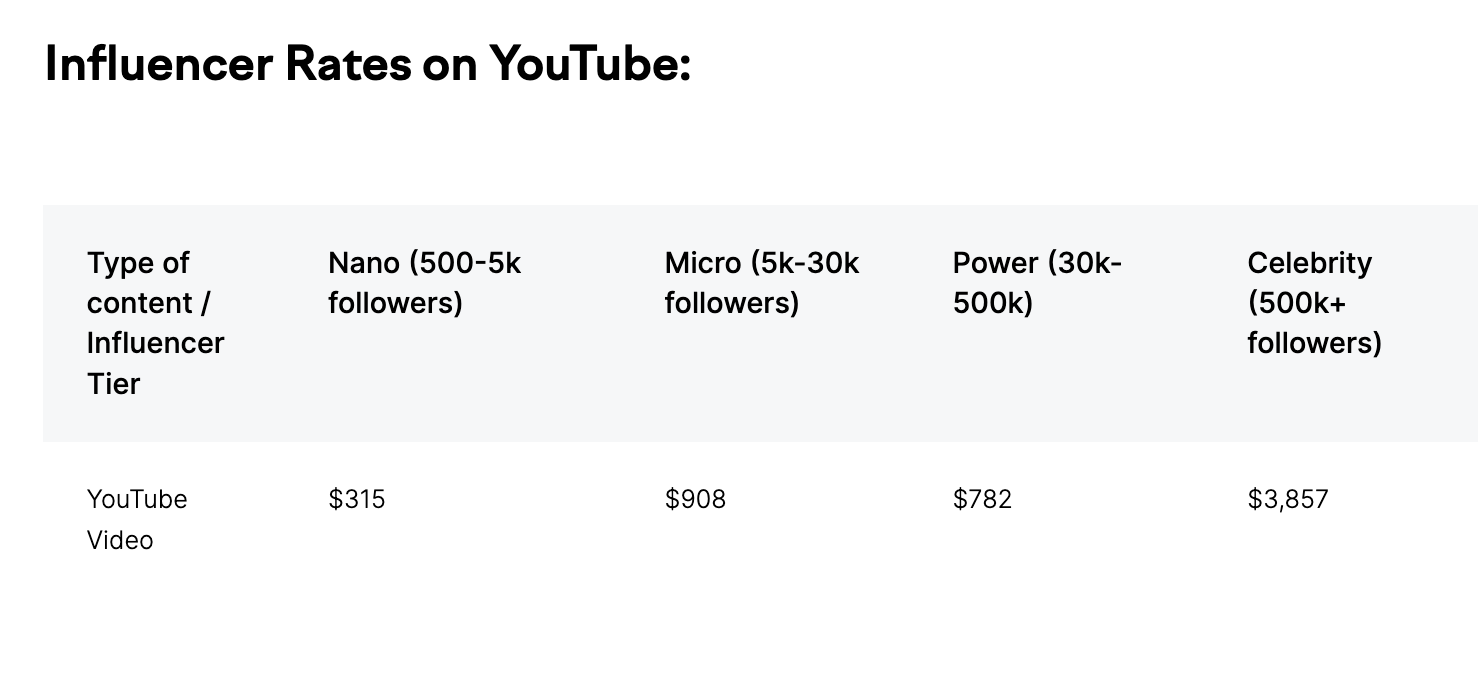The width and height of the screenshot is (1480, 680).
Task: Click the $3,857 Celebrity rate value
Action: tap(1287, 499)
